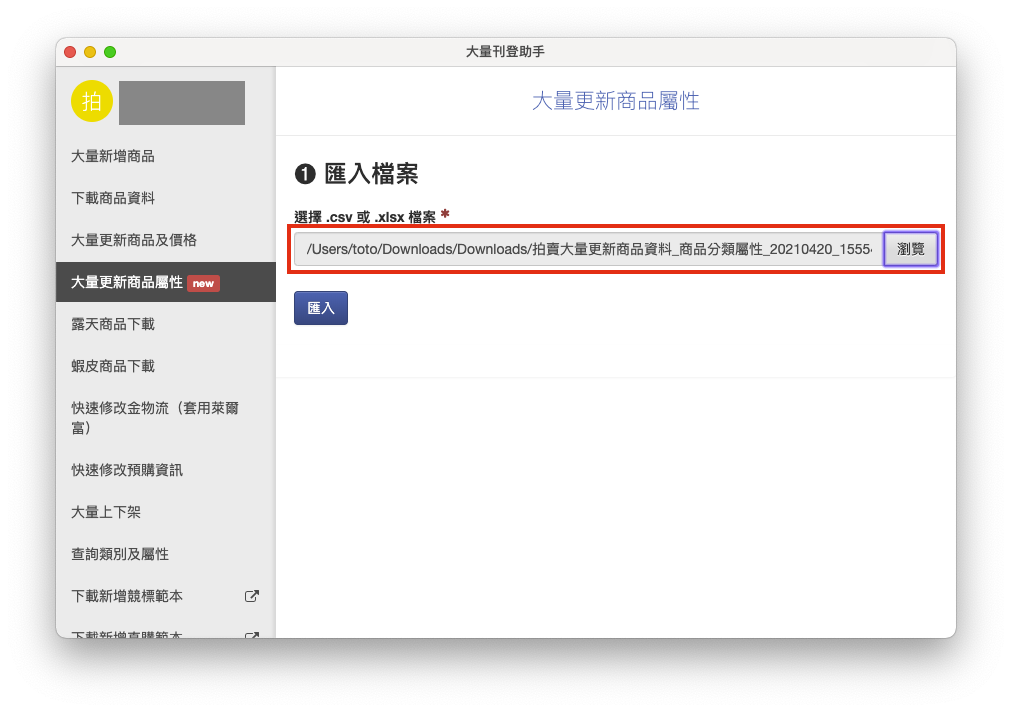Screen dimensions: 1012x712
Task: Open 大量新增商品 in the sidebar
Action: click(x=113, y=156)
